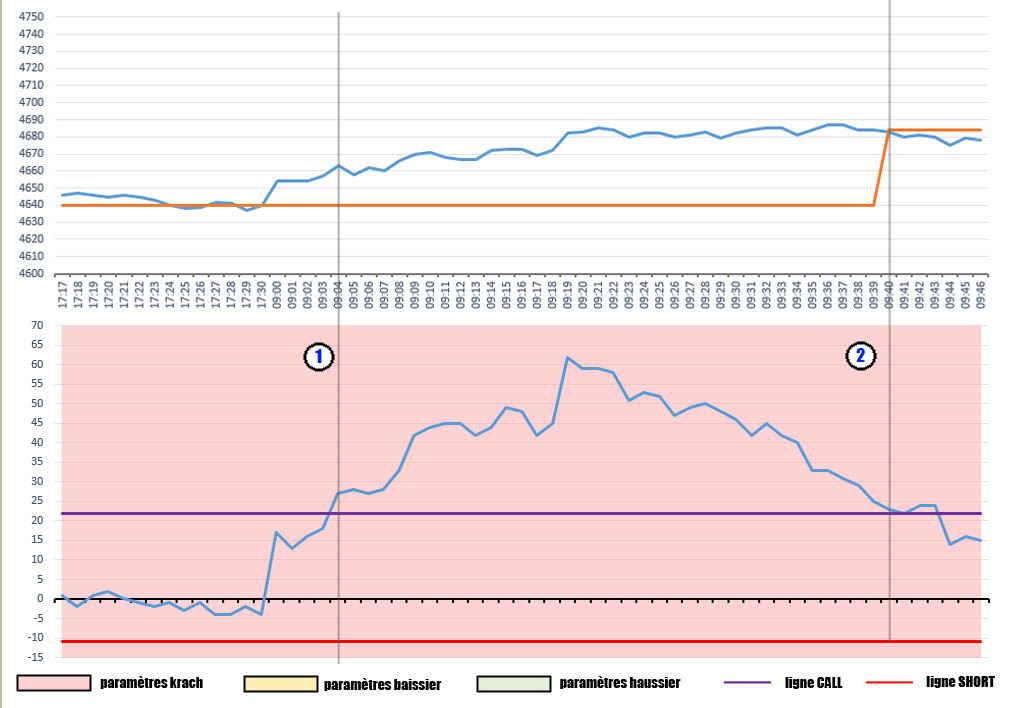The width and height of the screenshot is (1011, 708).
Task: Click the 4740 value on the upper axis
Action: coord(32,34)
